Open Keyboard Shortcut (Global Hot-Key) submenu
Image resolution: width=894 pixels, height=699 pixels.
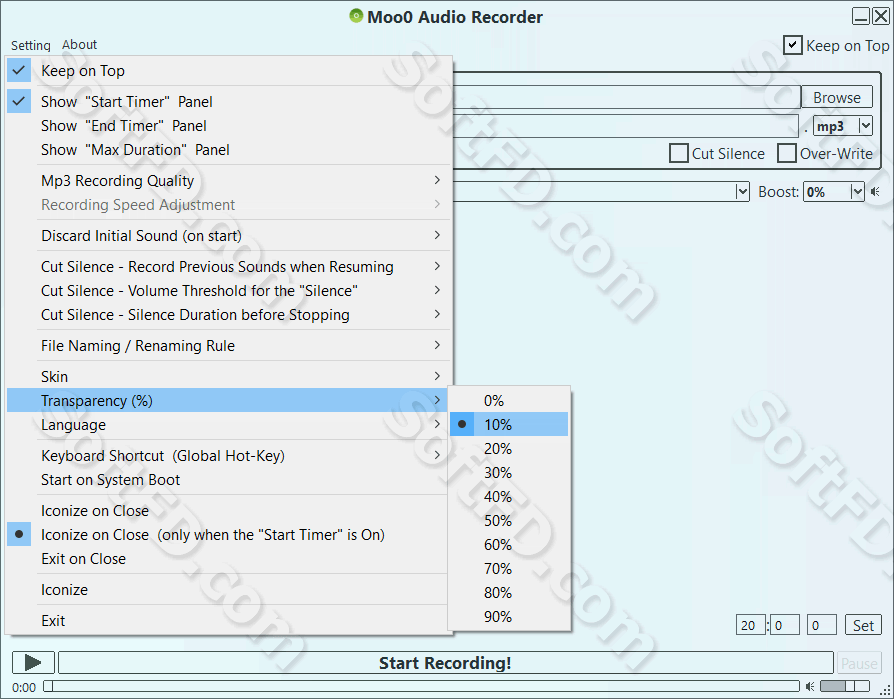229,456
